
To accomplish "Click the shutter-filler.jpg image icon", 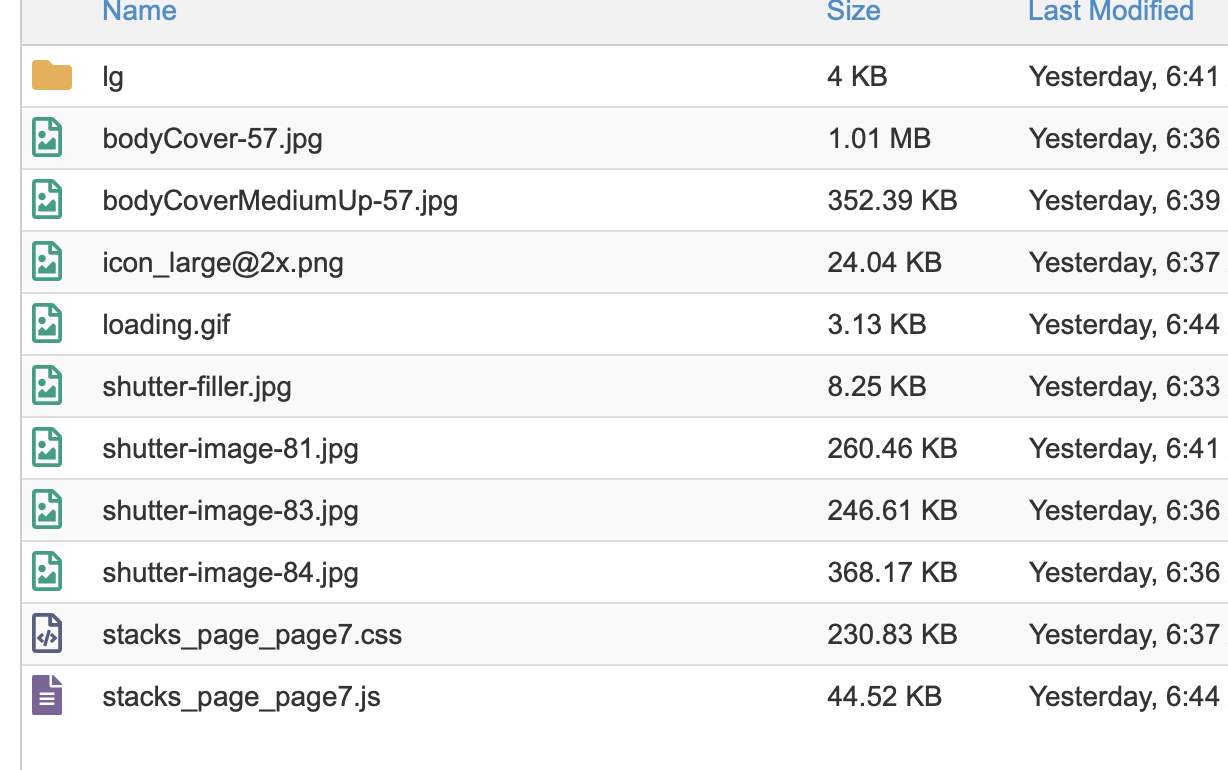I will coord(47,386).
